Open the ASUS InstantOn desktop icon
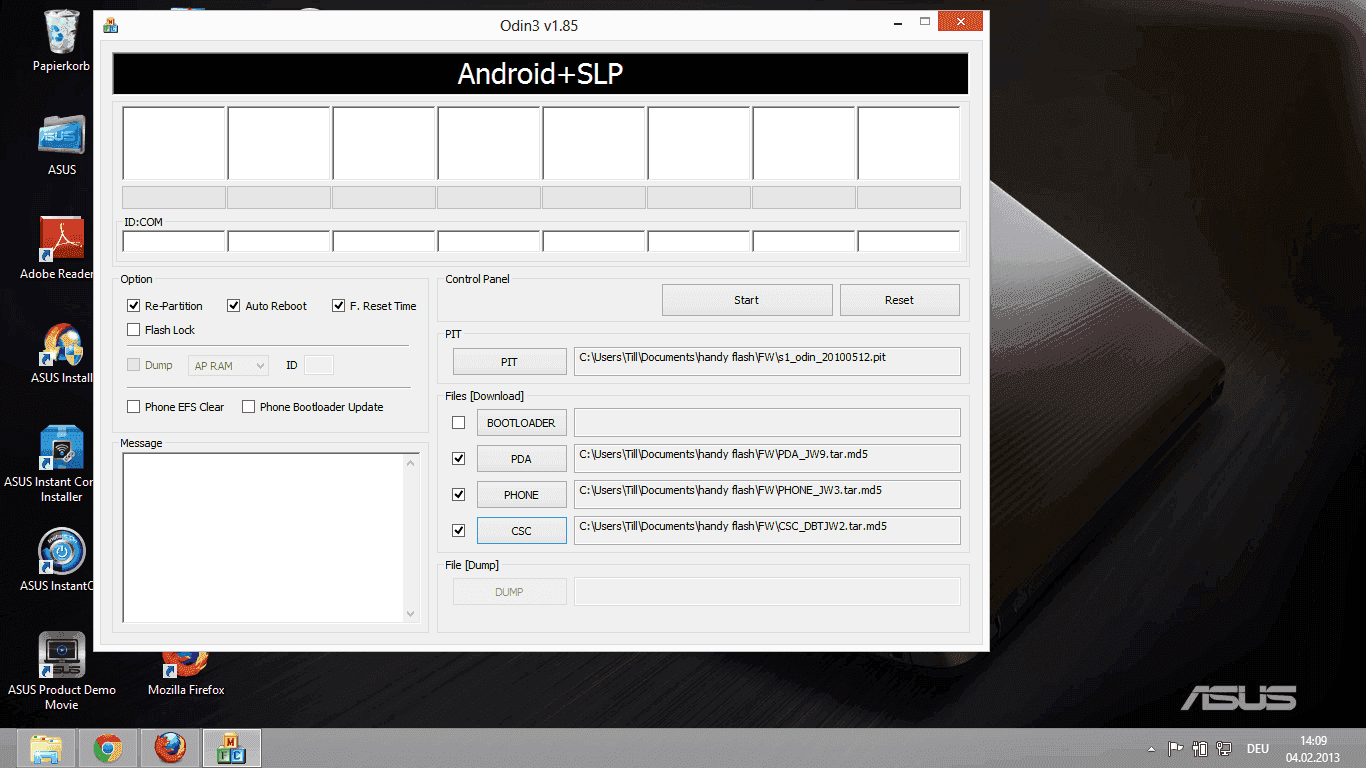1366x768 pixels. 57,560
